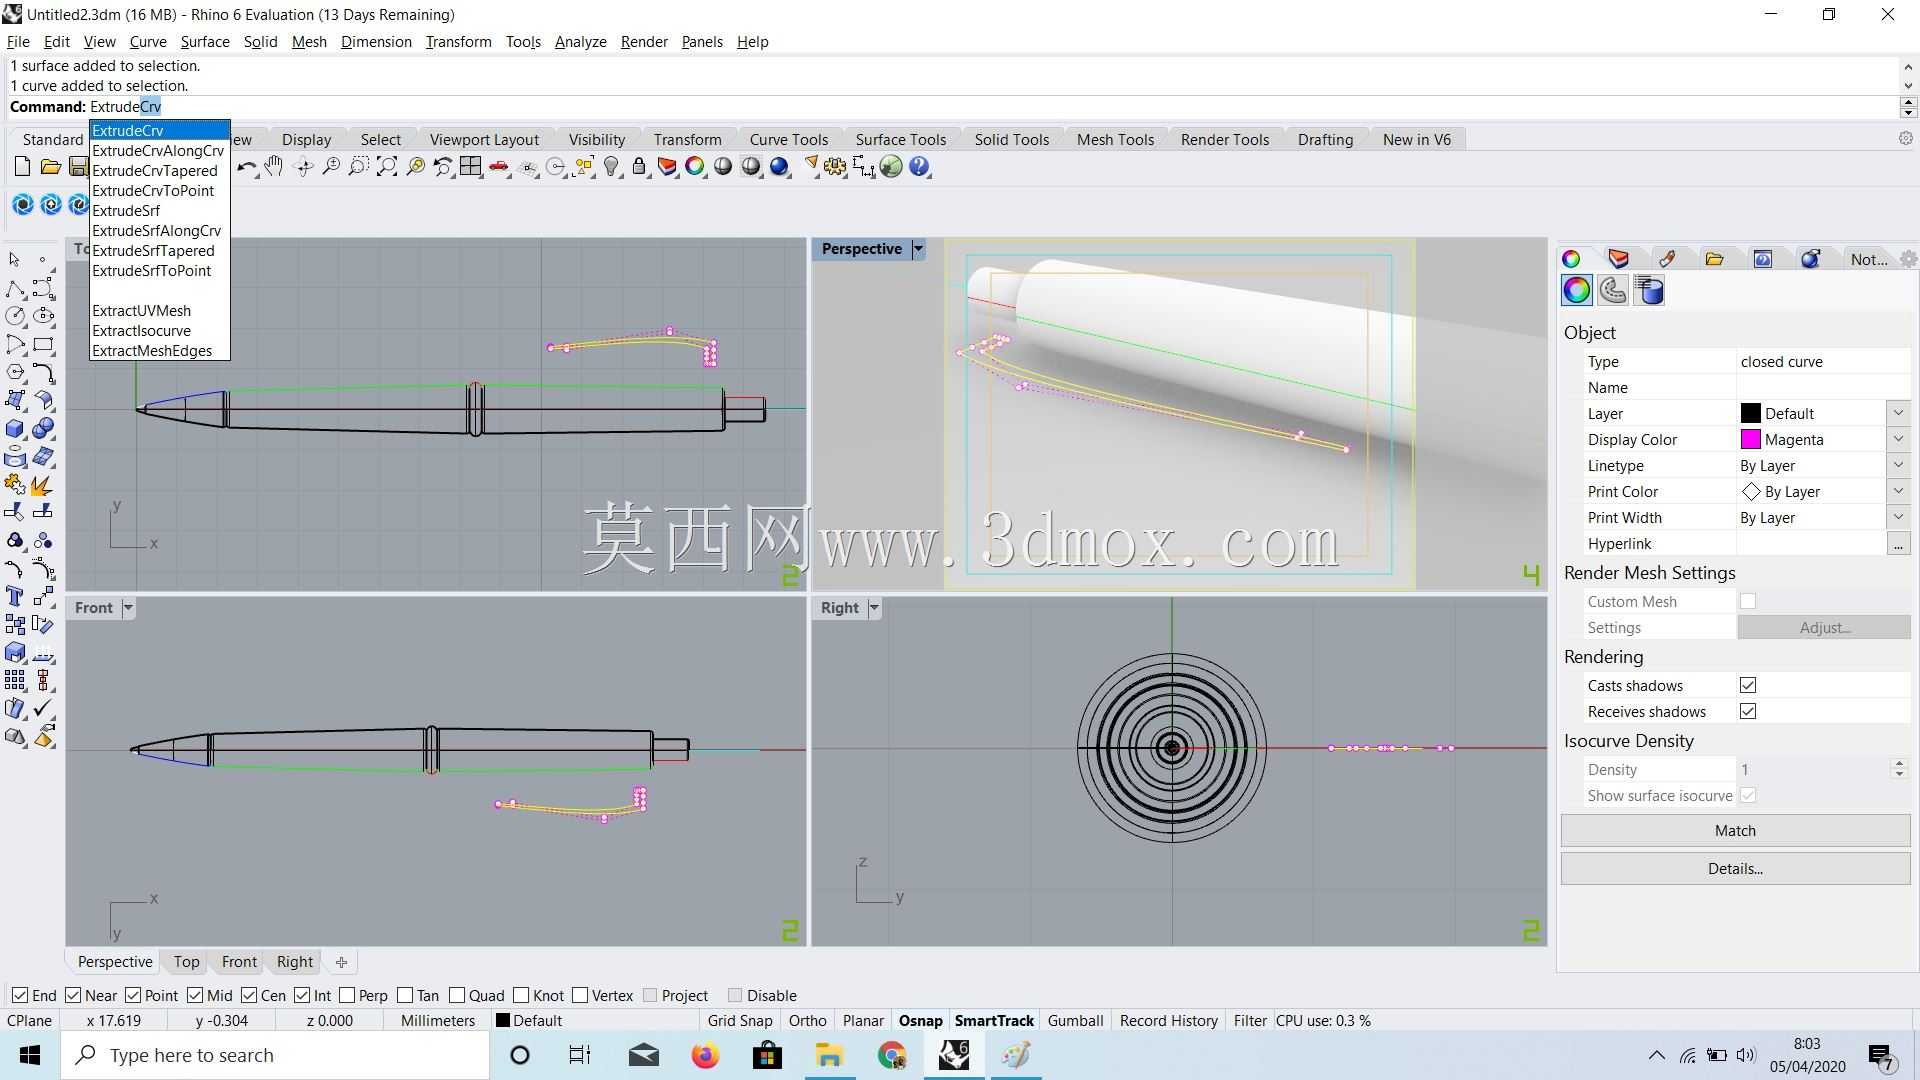Image resolution: width=1920 pixels, height=1080 pixels.
Task: Choose the Box solid tool
Action: pos(15,429)
